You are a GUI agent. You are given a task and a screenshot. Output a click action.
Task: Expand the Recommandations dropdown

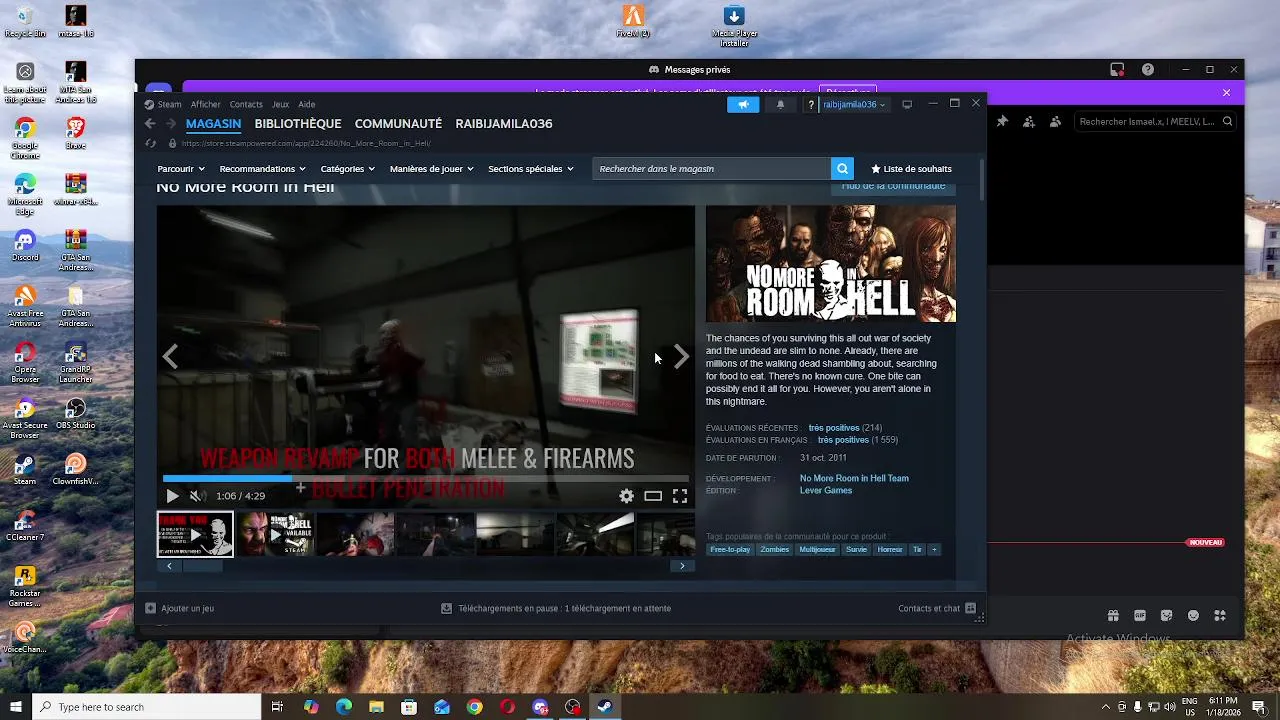click(263, 169)
